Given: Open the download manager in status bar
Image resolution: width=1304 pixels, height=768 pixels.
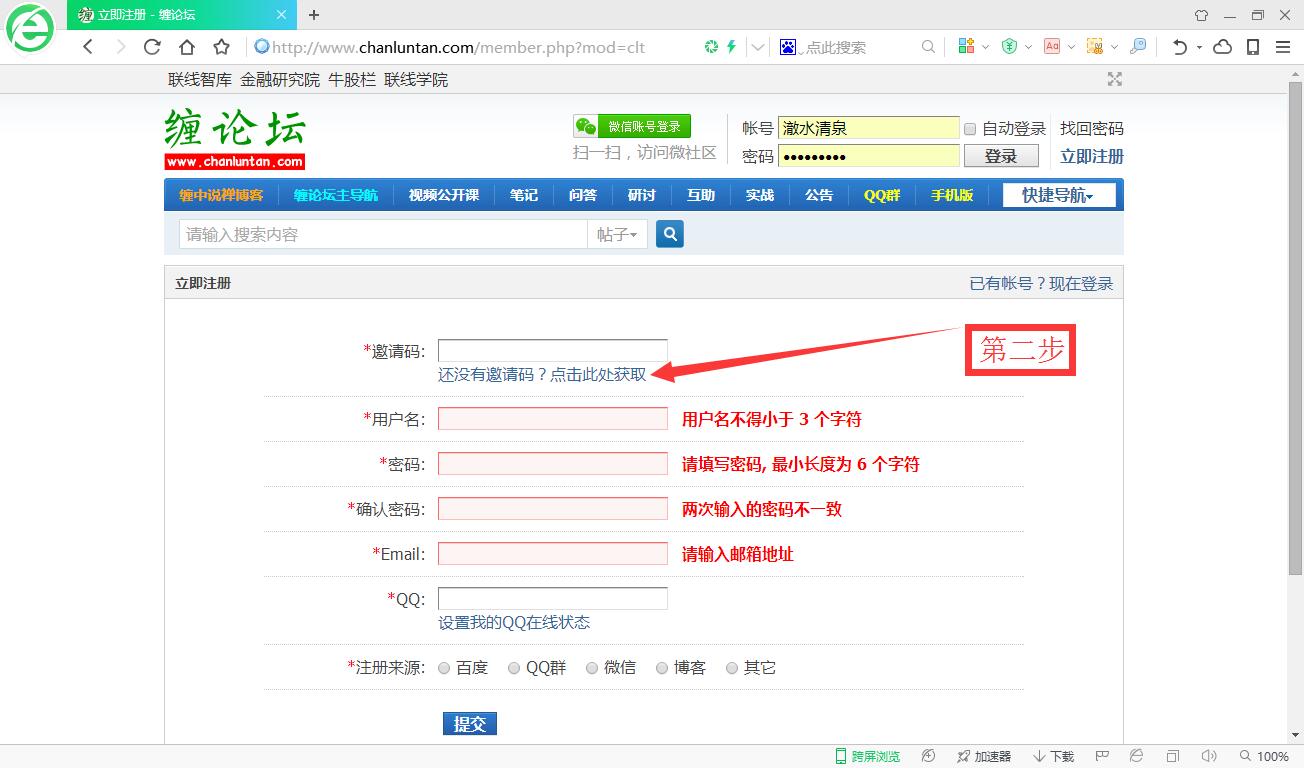Looking at the screenshot, I should pyautogui.click(x=1054, y=756).
